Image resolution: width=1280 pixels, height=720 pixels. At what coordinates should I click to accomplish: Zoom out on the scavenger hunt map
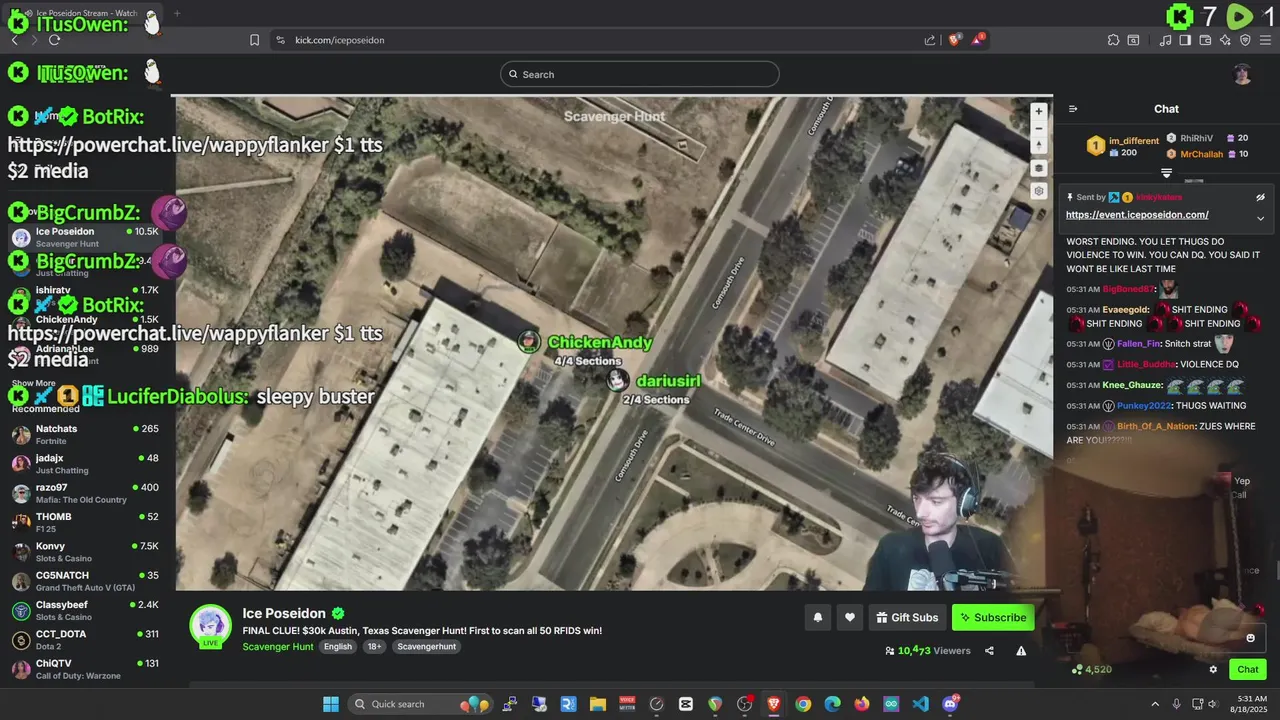(1039, 128)
